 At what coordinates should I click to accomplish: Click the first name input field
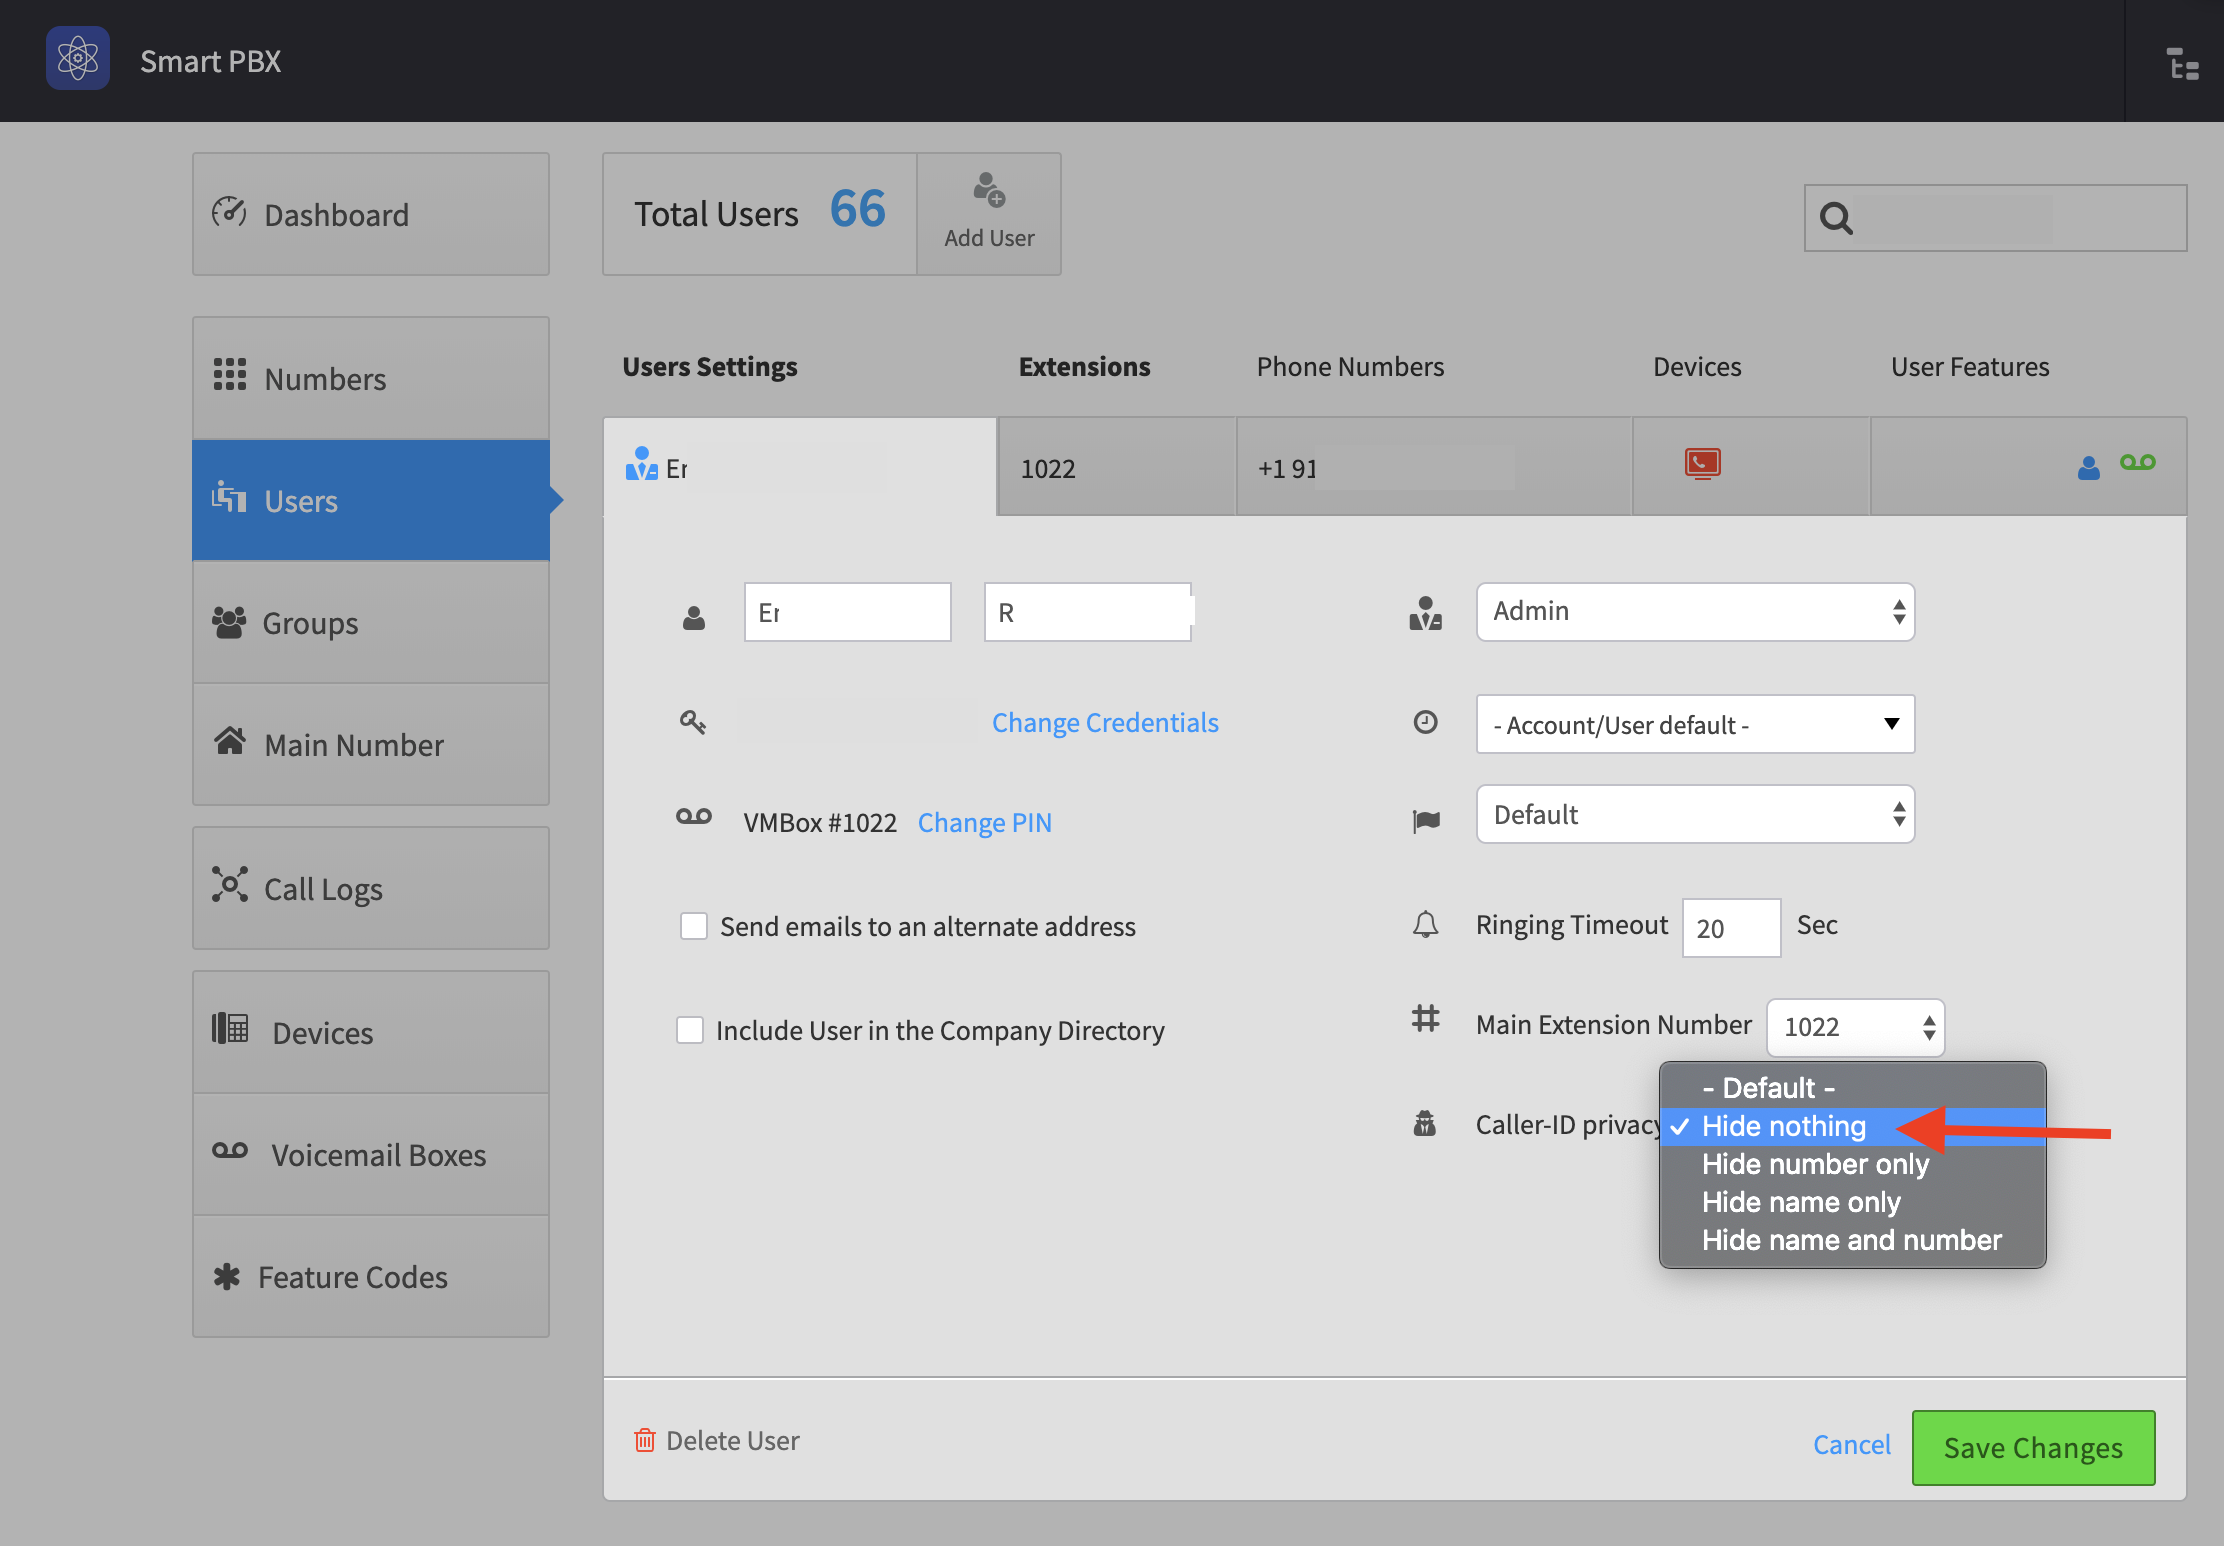pos(847,612)
